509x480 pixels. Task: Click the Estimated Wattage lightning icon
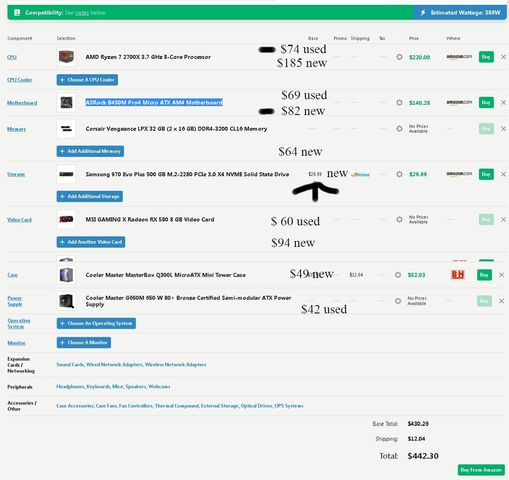[423, 13]
